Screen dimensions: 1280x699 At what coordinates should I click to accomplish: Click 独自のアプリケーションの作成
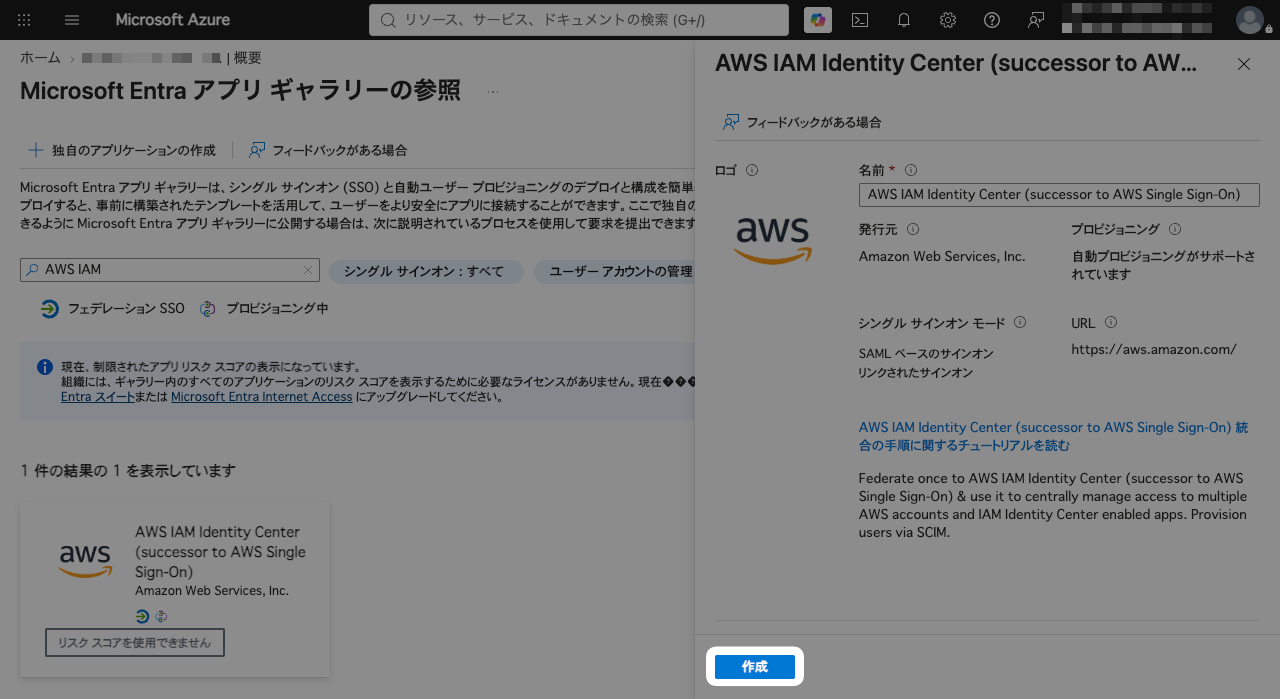pyautogui.click(x=121, y=150)
